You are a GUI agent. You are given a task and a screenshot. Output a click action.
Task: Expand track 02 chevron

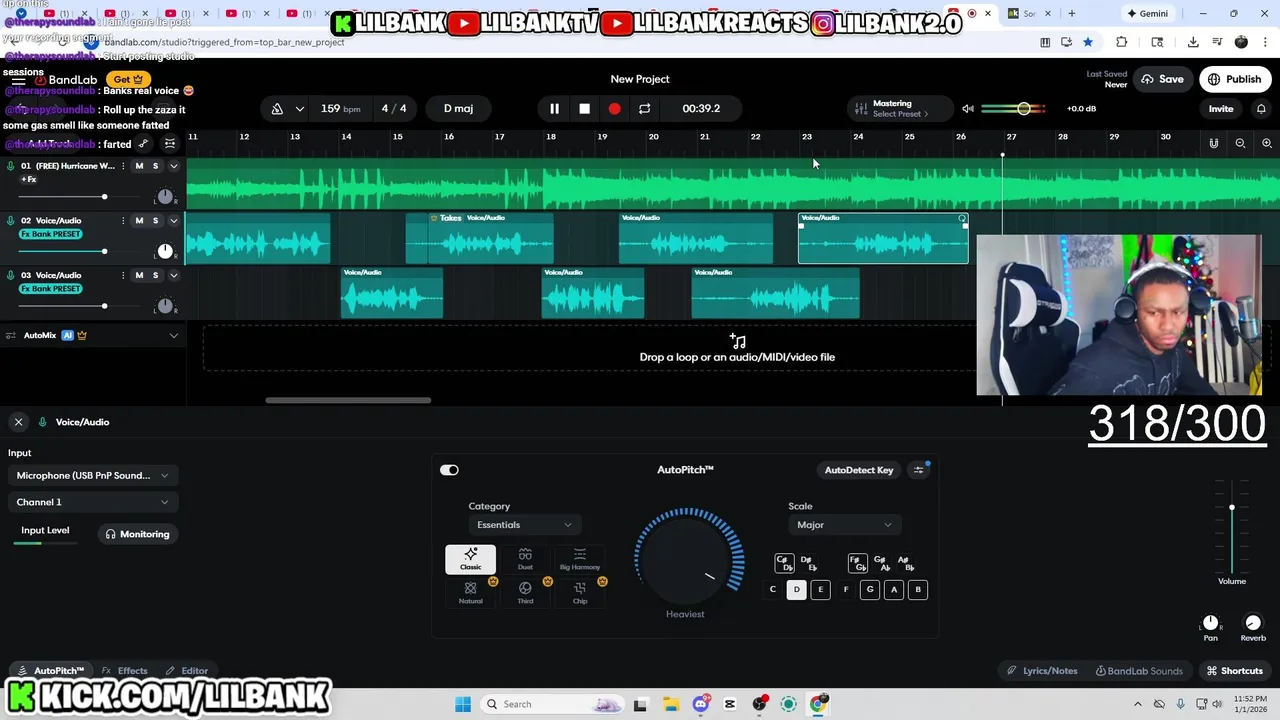point(173,221)
